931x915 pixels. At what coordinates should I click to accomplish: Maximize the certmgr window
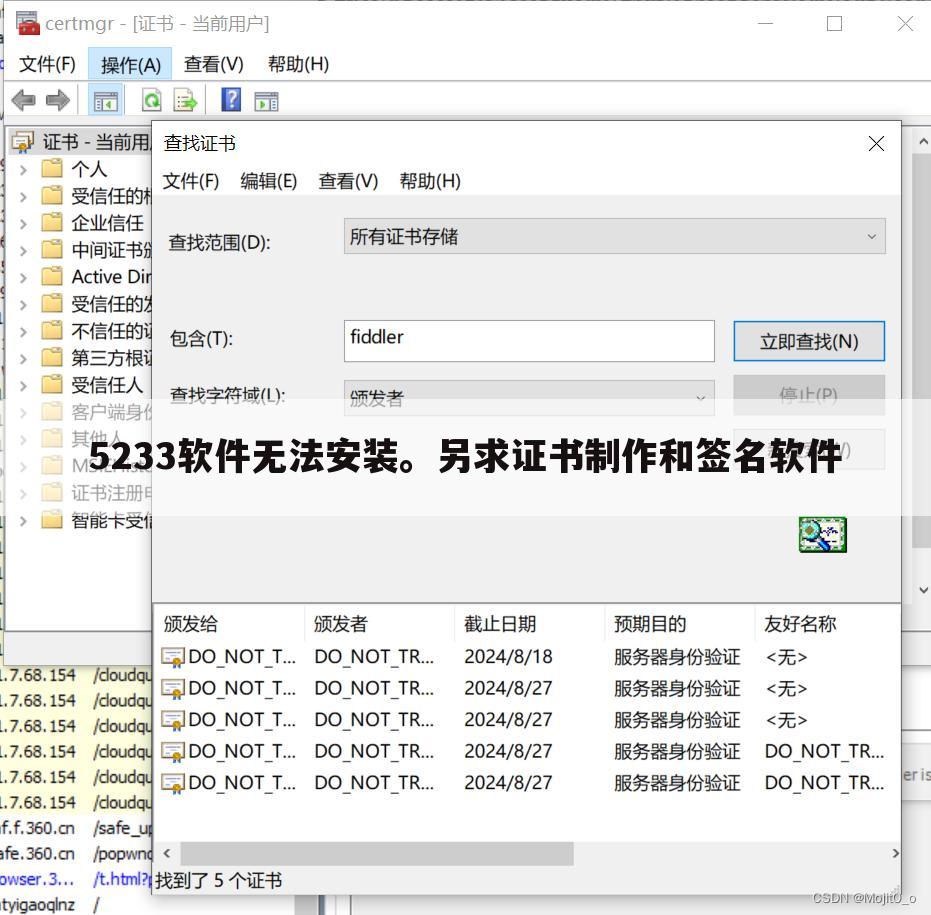click(834, 24)
